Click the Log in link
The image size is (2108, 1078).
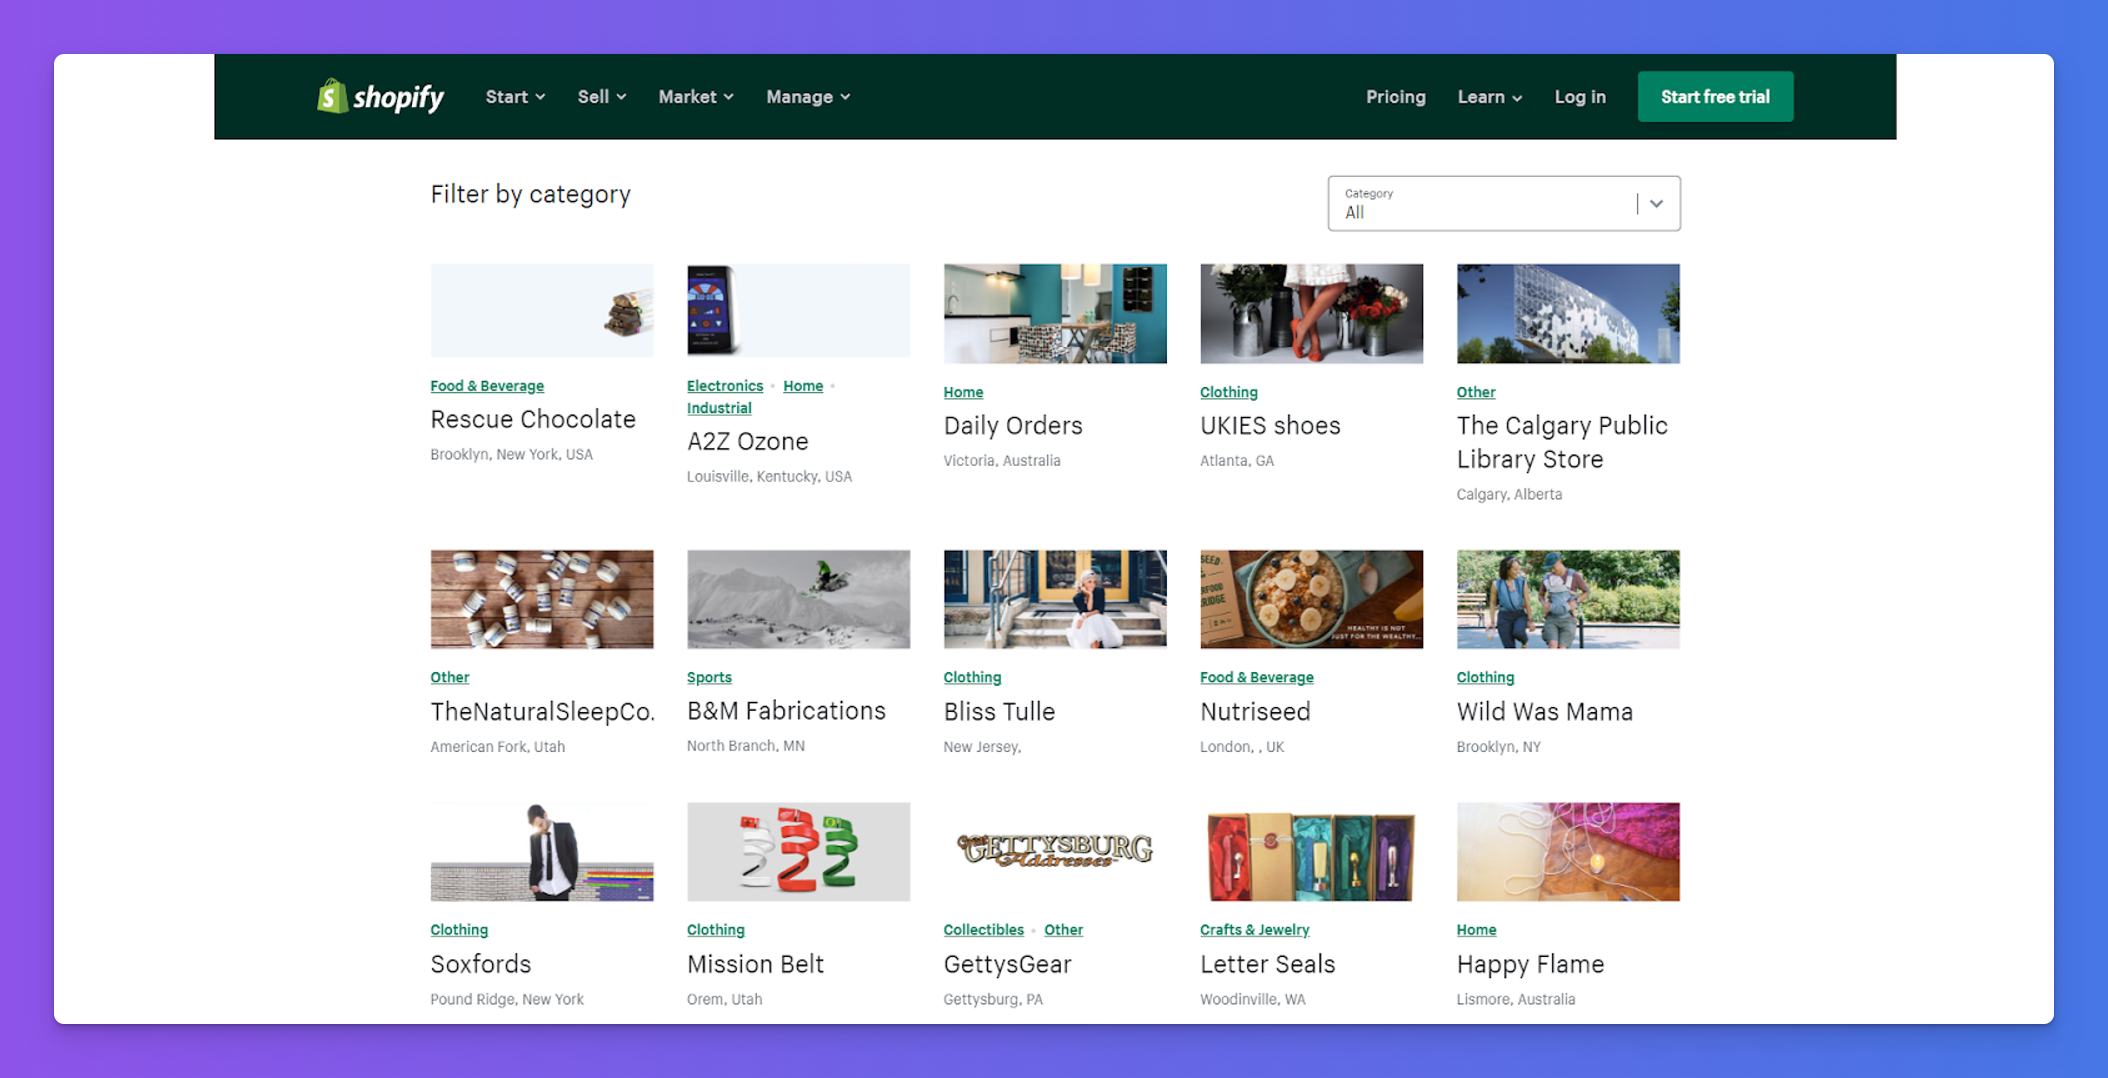[1580, 97]
